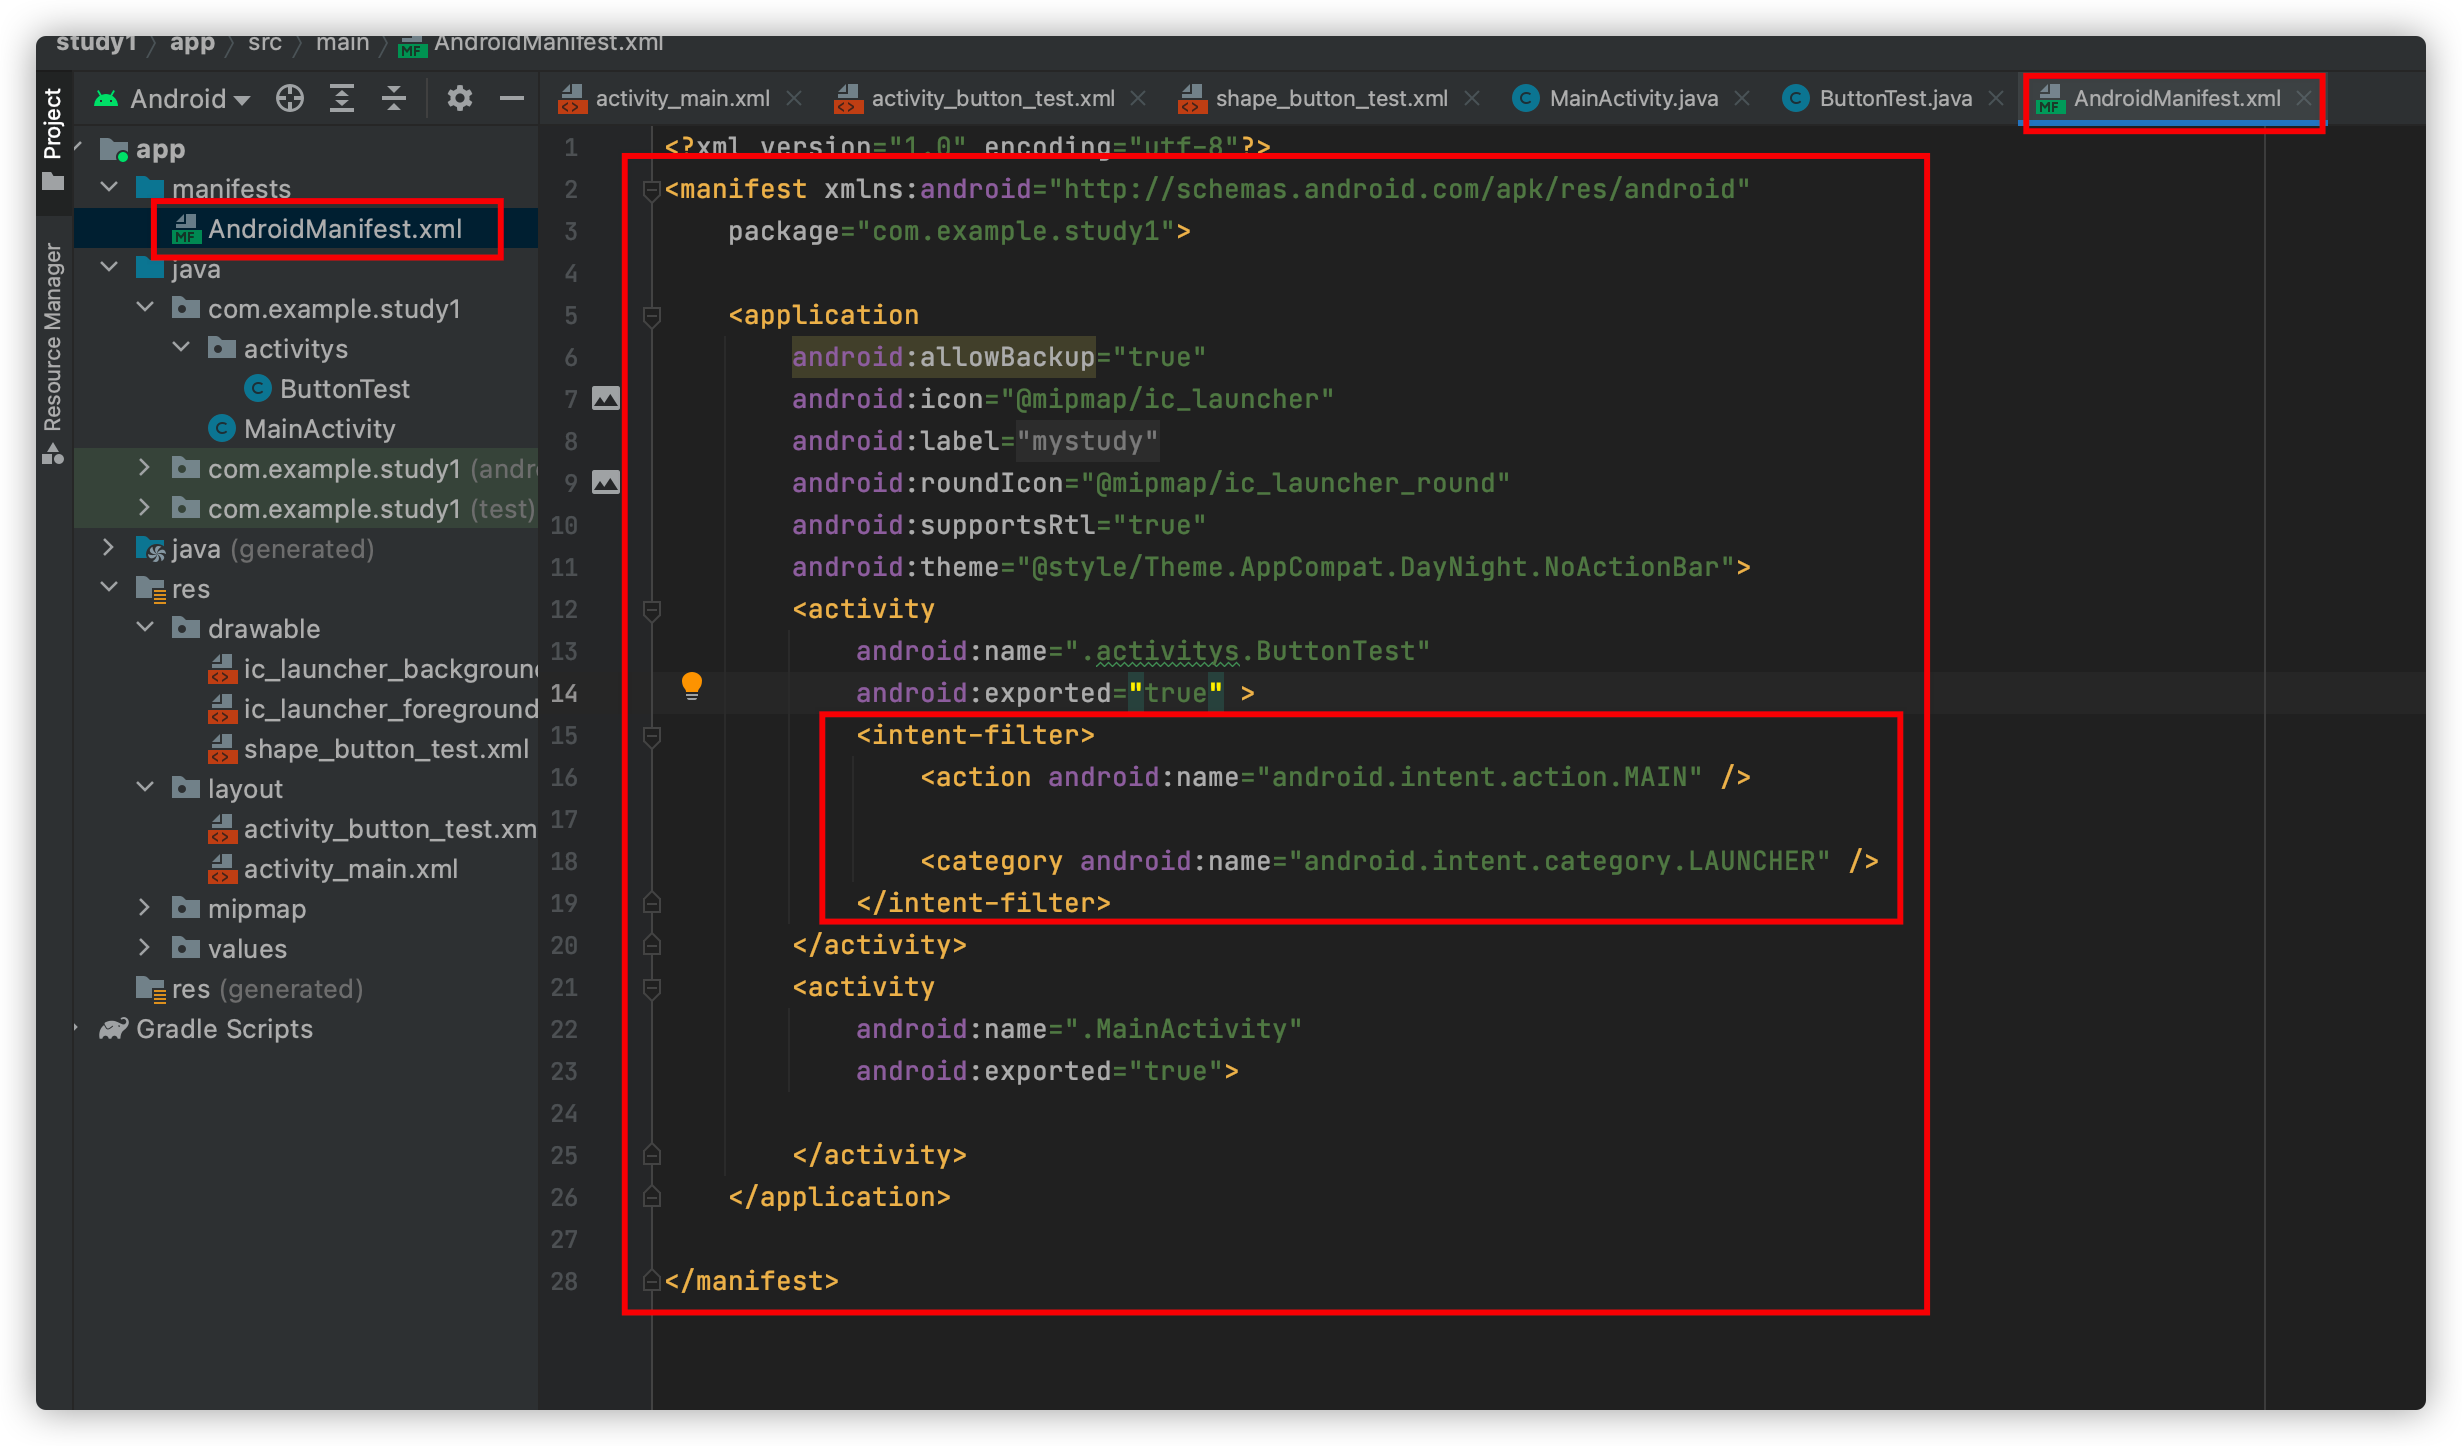
Task: Close the activity_main.xml tab
Action: click(x=794, y=98)
